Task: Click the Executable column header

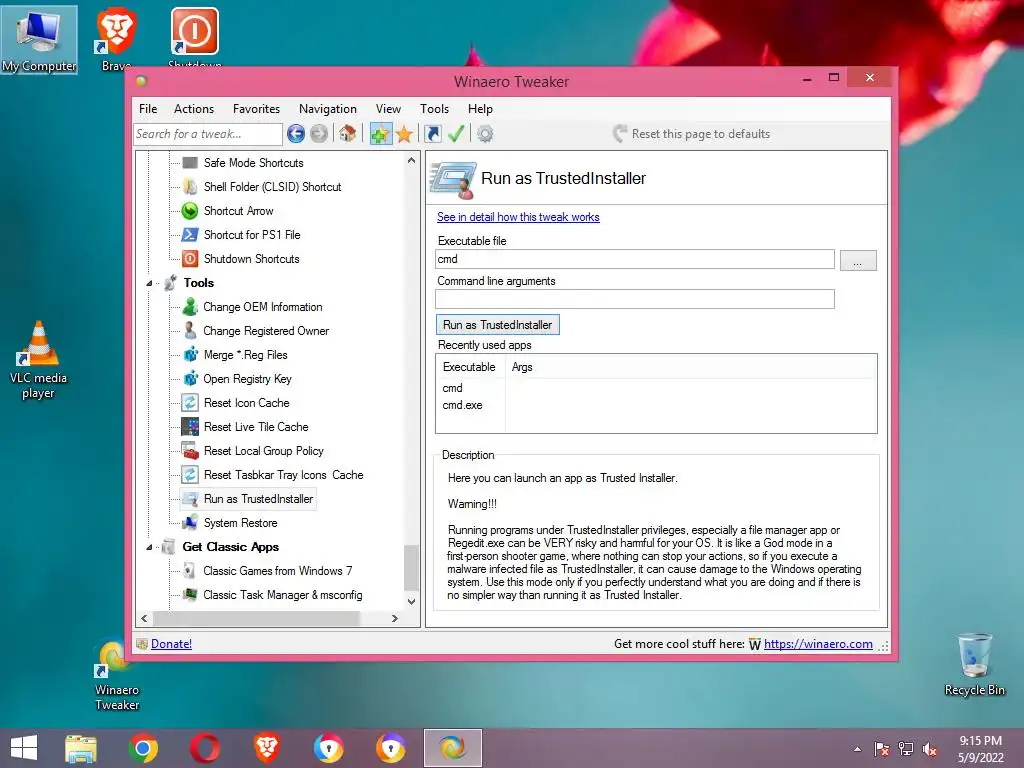Action: (470, 367)
